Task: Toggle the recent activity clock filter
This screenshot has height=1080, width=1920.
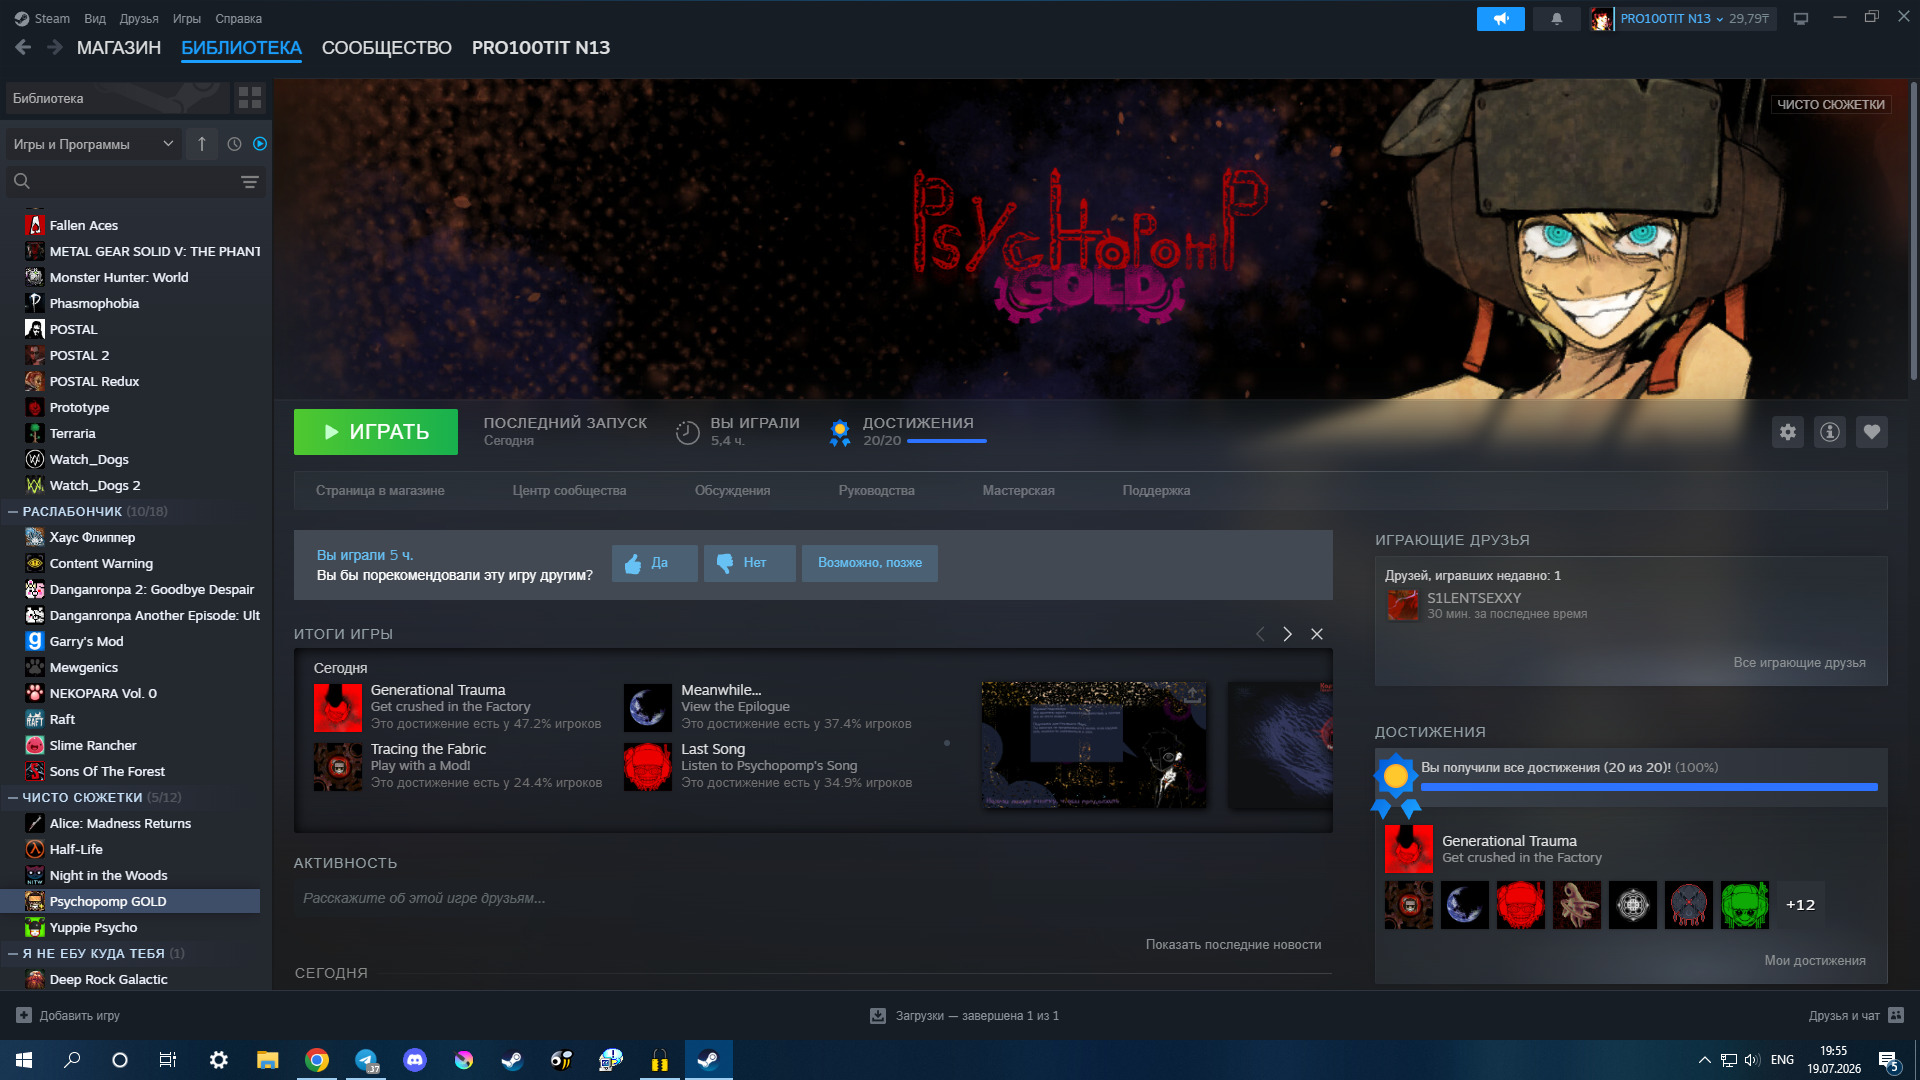Action: pos(234,144)
